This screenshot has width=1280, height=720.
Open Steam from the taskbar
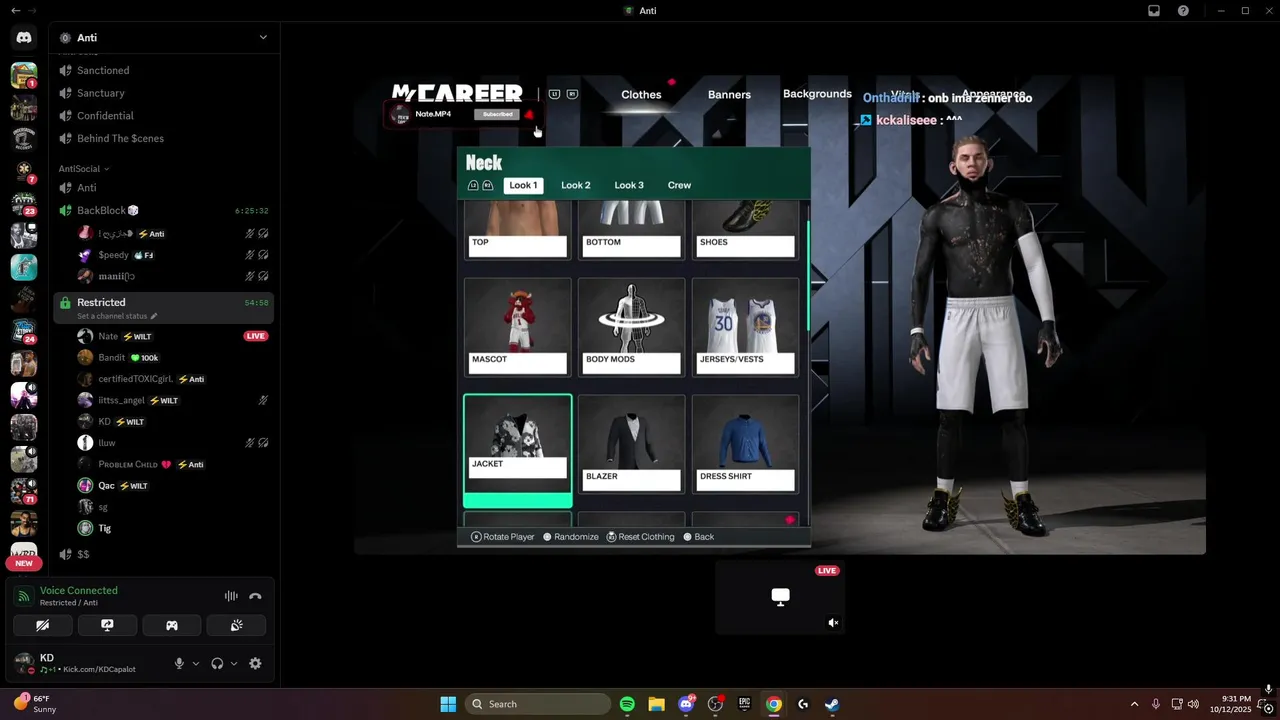832,704
